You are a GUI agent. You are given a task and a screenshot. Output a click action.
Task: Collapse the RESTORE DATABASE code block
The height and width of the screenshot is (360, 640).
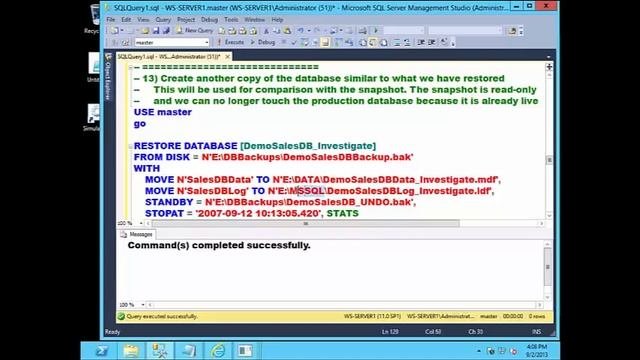click(130, 146)
